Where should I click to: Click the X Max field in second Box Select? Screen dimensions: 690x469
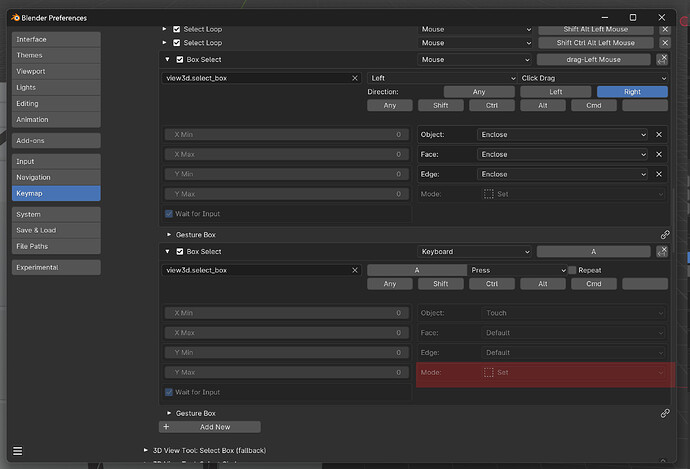tap(287, 333)
